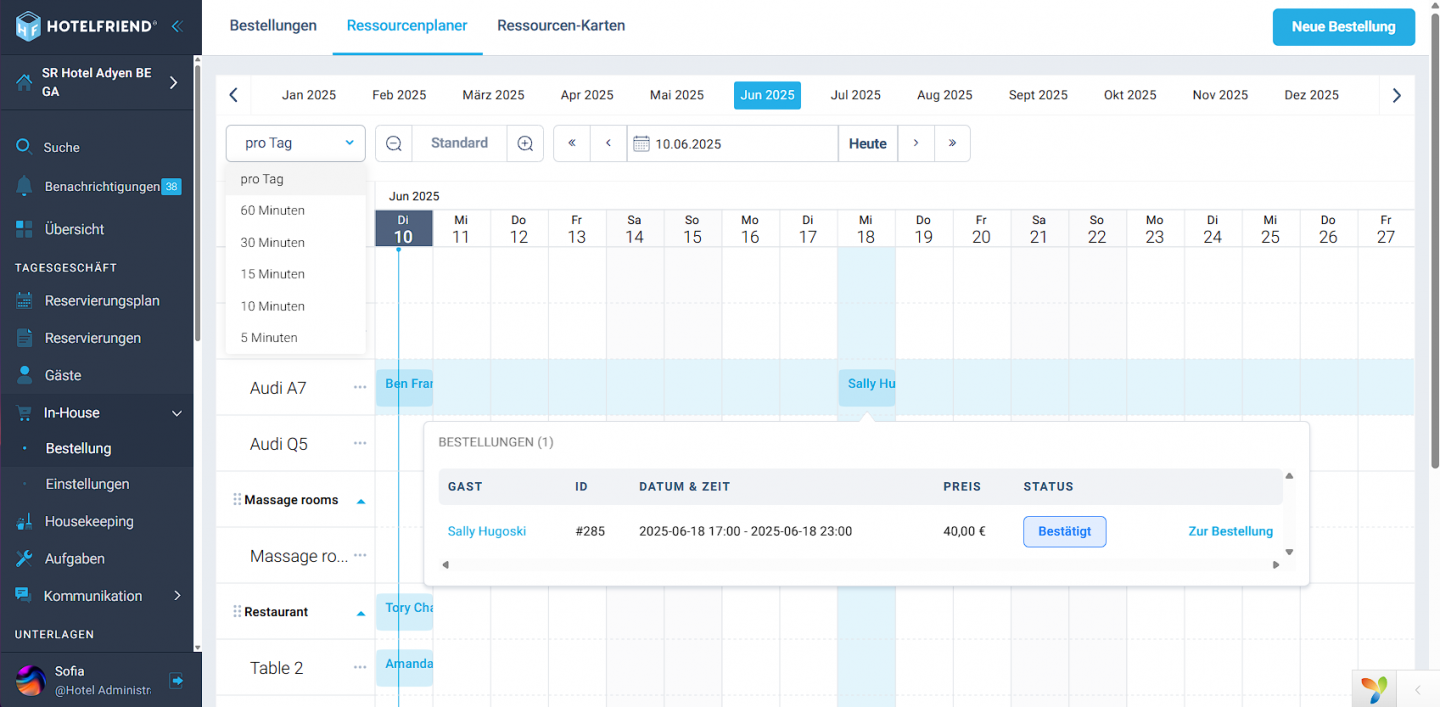Open Gäste person icon
Viewport: 1440px width, 707px height.
[24, 375]
